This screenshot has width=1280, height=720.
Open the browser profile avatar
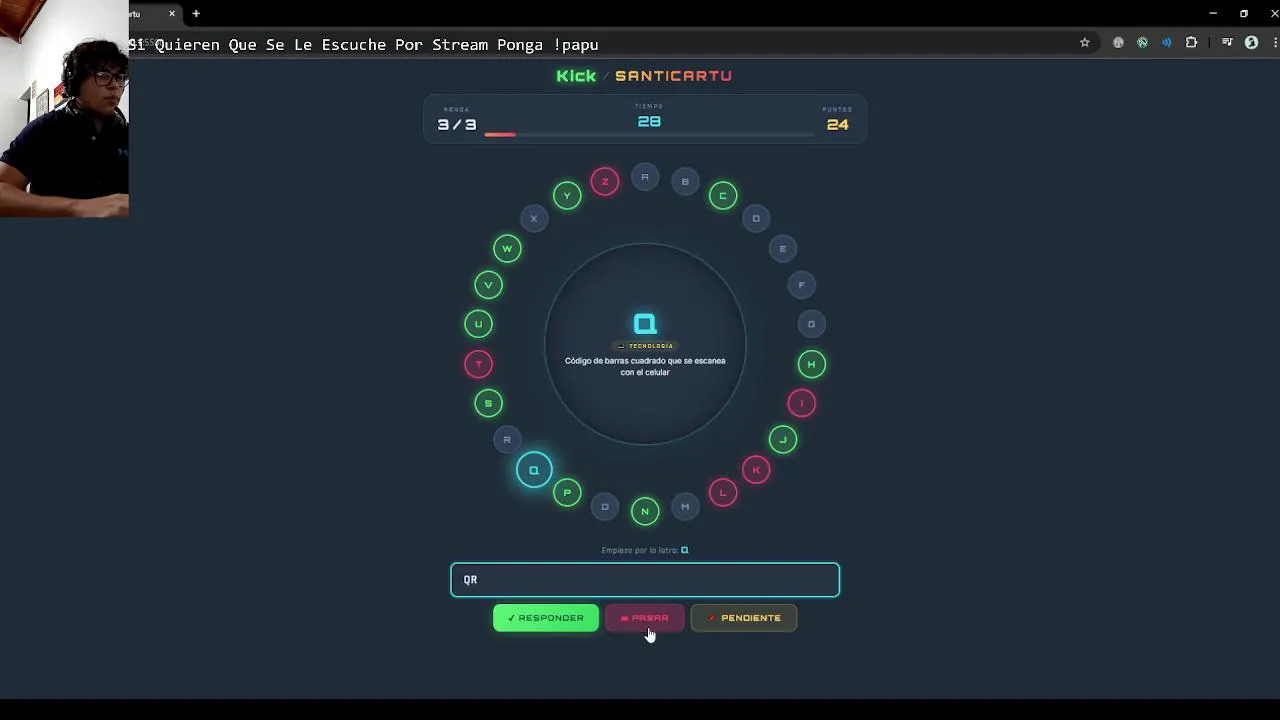click(x=1251, y=43)
